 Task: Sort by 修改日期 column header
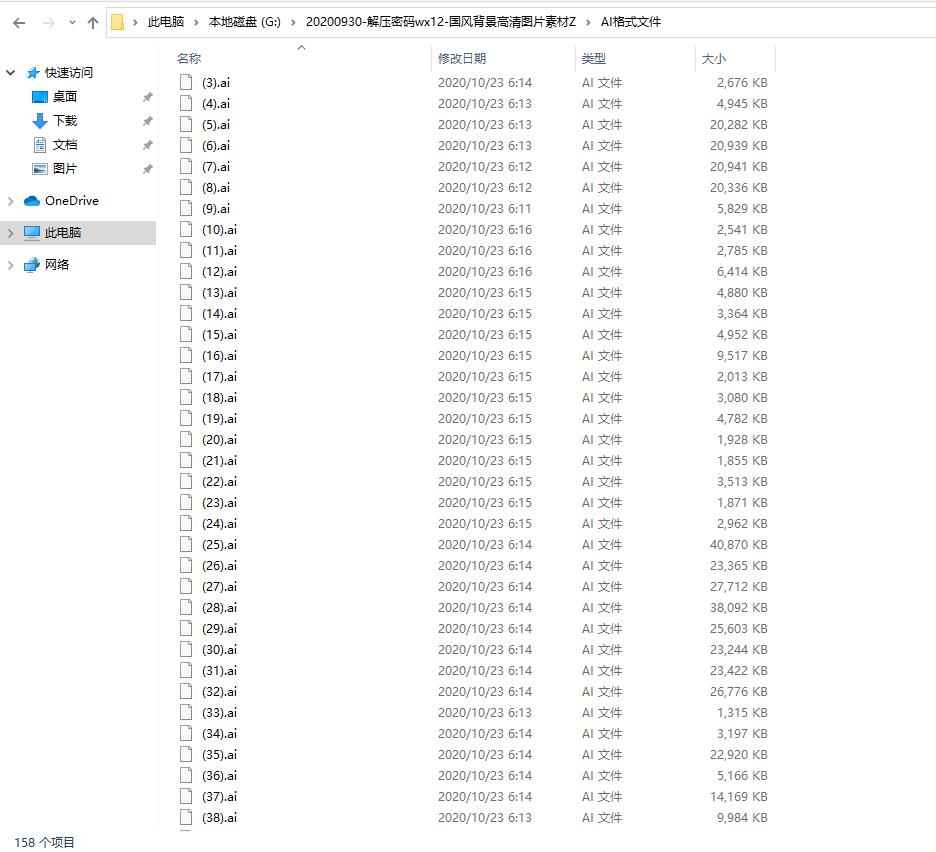click(x=461, y=59)
